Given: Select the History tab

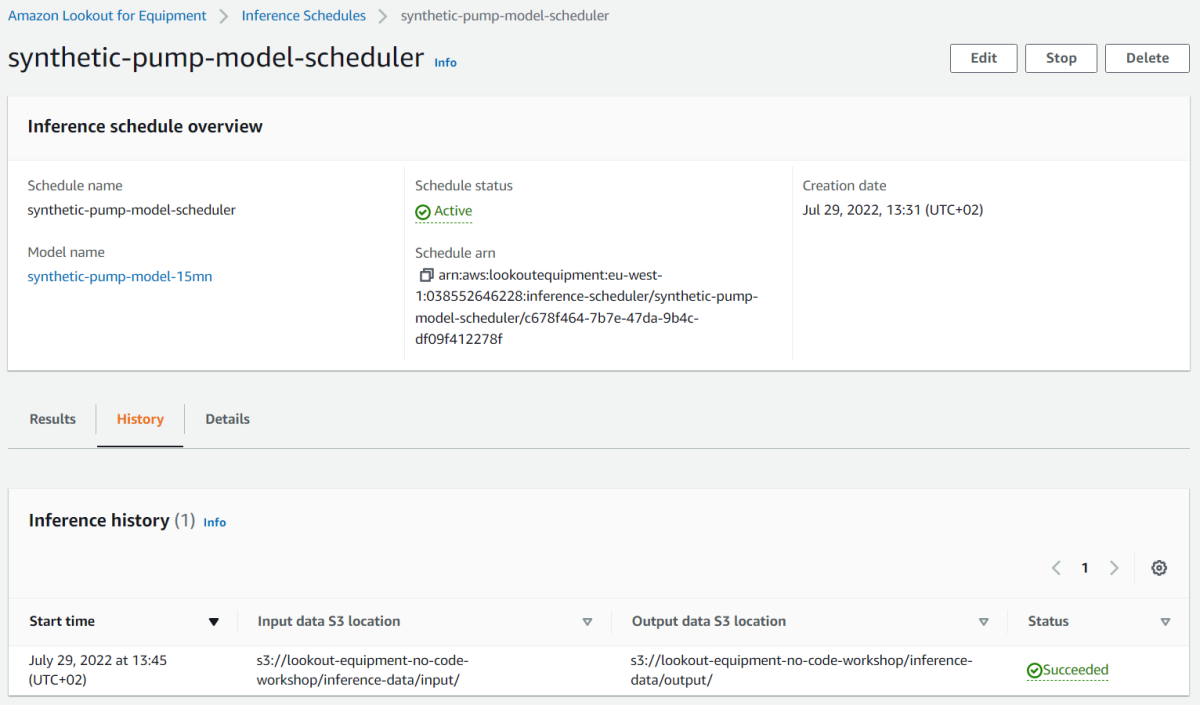Looking at the screenshot, I should point(140,419).
